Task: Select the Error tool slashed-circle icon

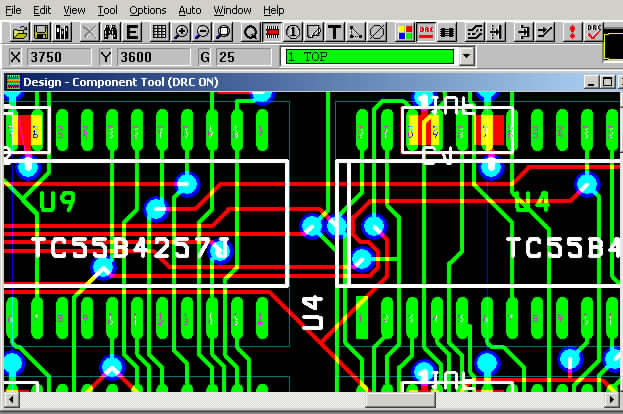Action: pyautogui.click(x=377, y=32)
